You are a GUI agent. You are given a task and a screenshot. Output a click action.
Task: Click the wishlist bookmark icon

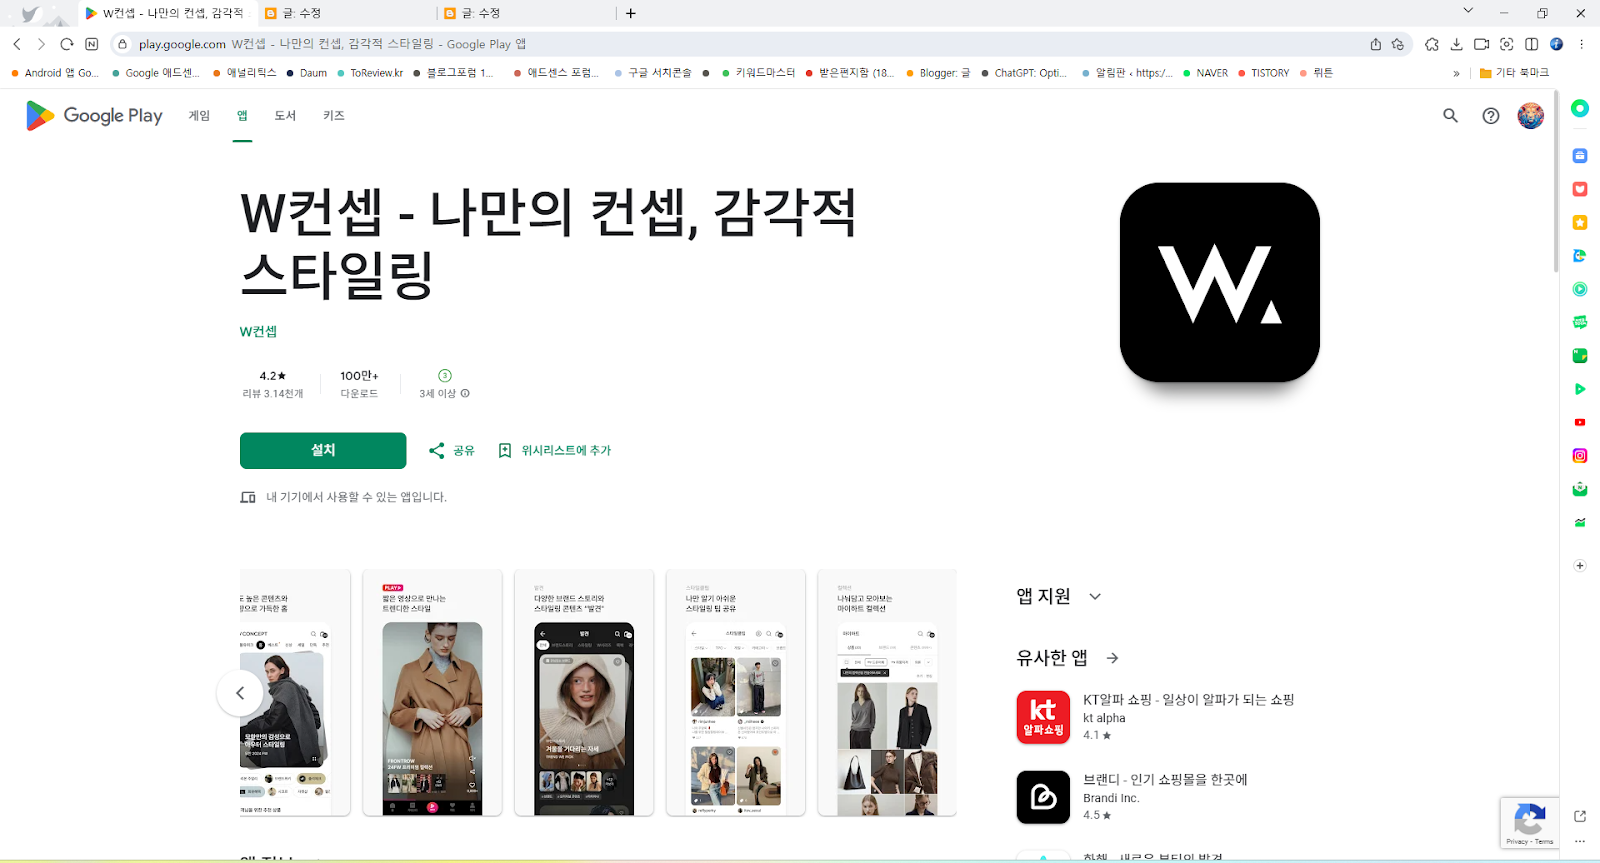[505, 451]
